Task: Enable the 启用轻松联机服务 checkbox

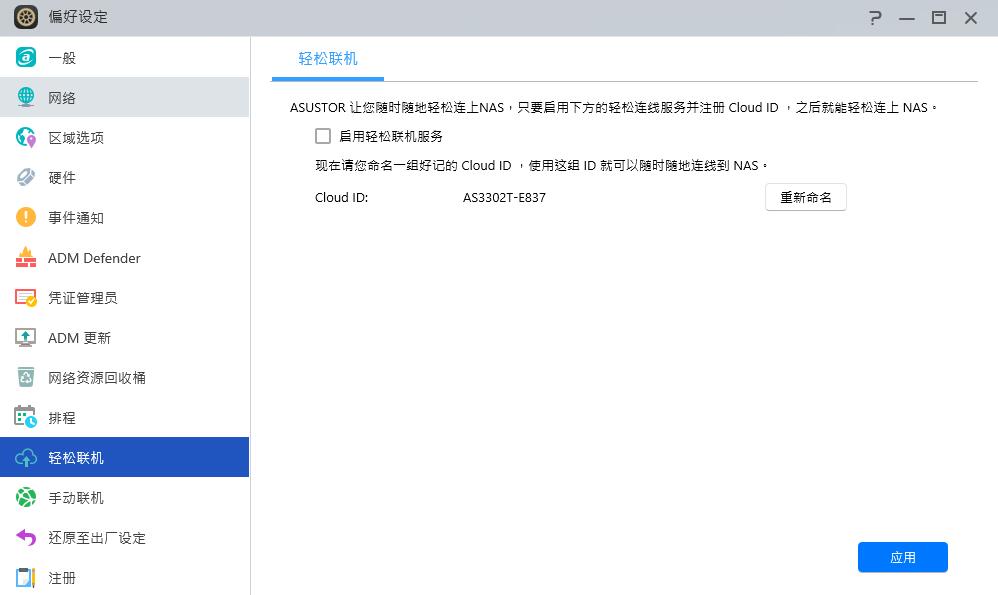Action: point(322,135)
